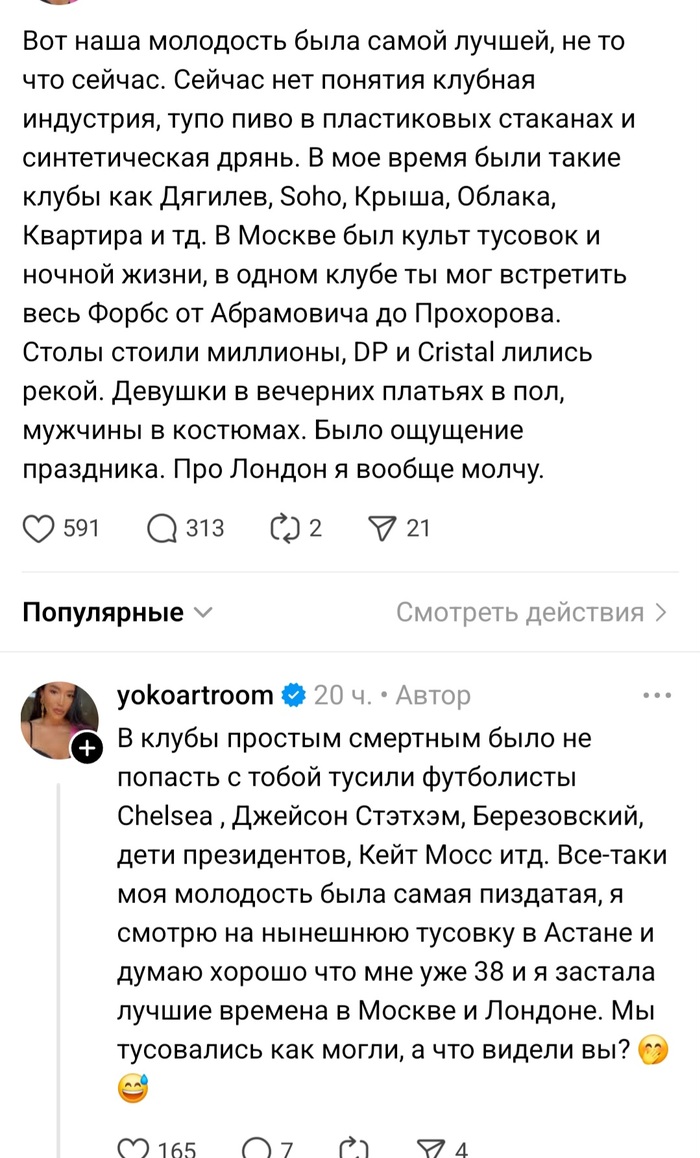This screenshot has width=700, height=1158.
Task: Open the three-dot menu on the reply
Action: click(x=658, y=694)
